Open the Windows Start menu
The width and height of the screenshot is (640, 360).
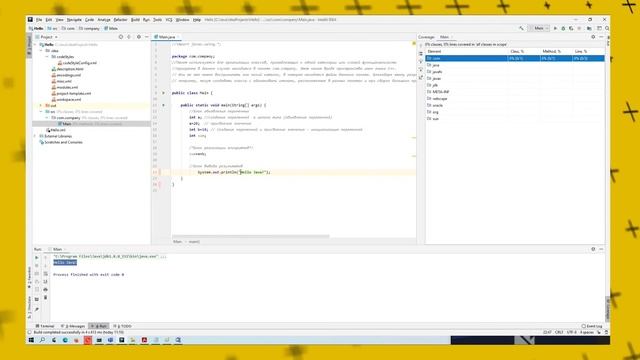pyautogui.click(x=31, y=340)
